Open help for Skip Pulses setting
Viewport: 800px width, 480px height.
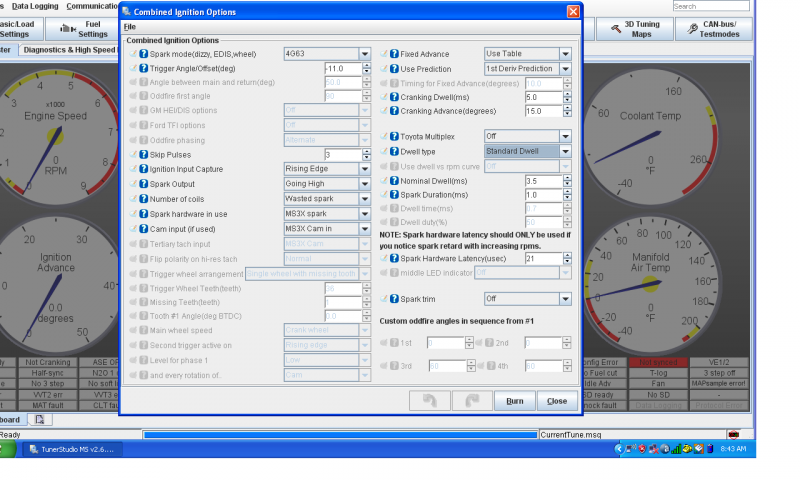click(x=143, y=155)
